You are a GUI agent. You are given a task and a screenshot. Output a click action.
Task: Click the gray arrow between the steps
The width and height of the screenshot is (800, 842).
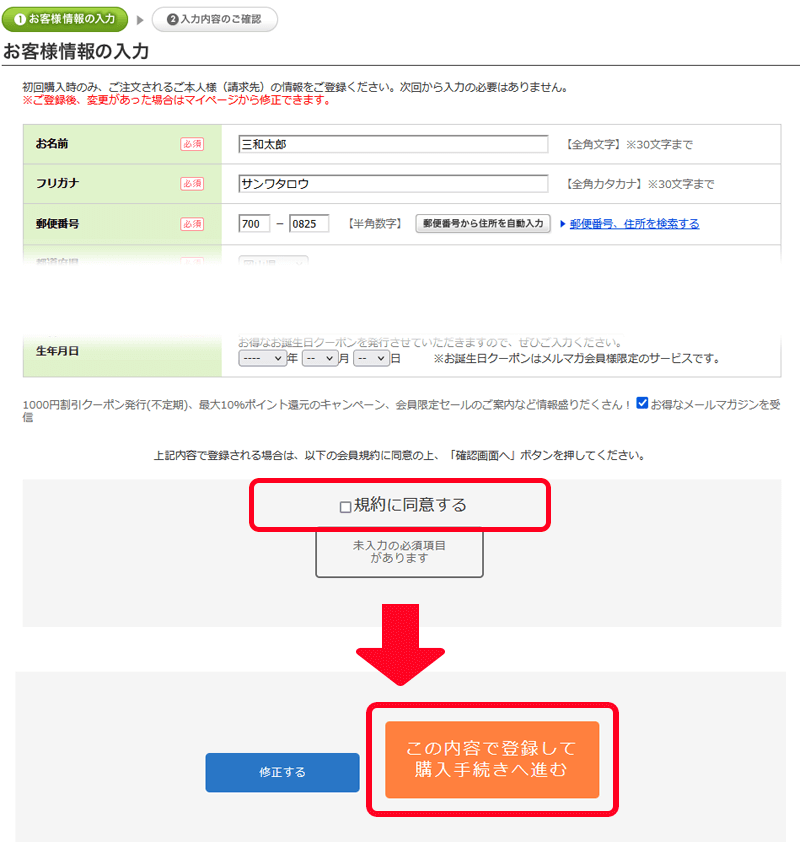click(x=140, y=19)
